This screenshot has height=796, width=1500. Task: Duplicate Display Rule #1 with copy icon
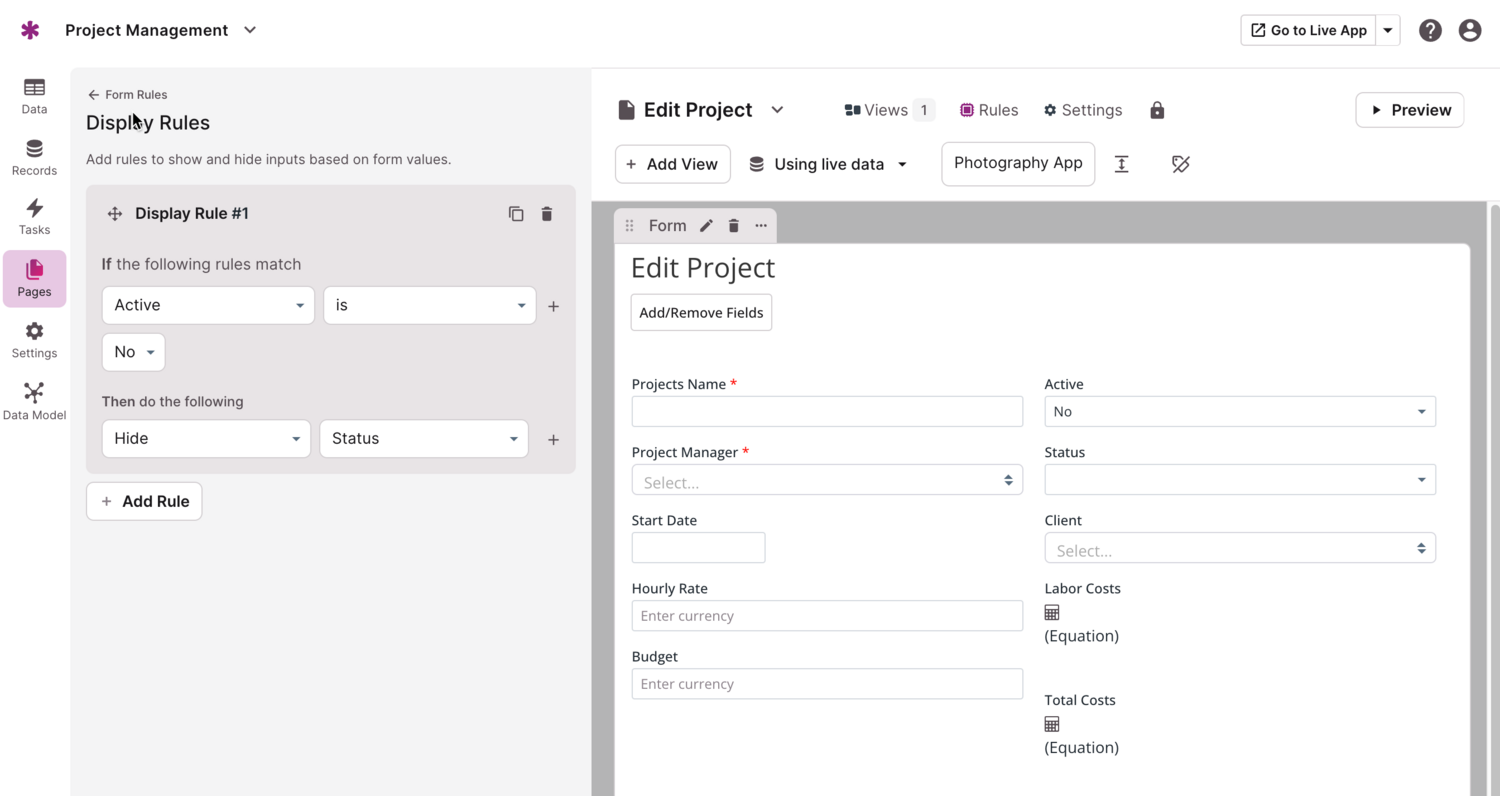[516, 214]
